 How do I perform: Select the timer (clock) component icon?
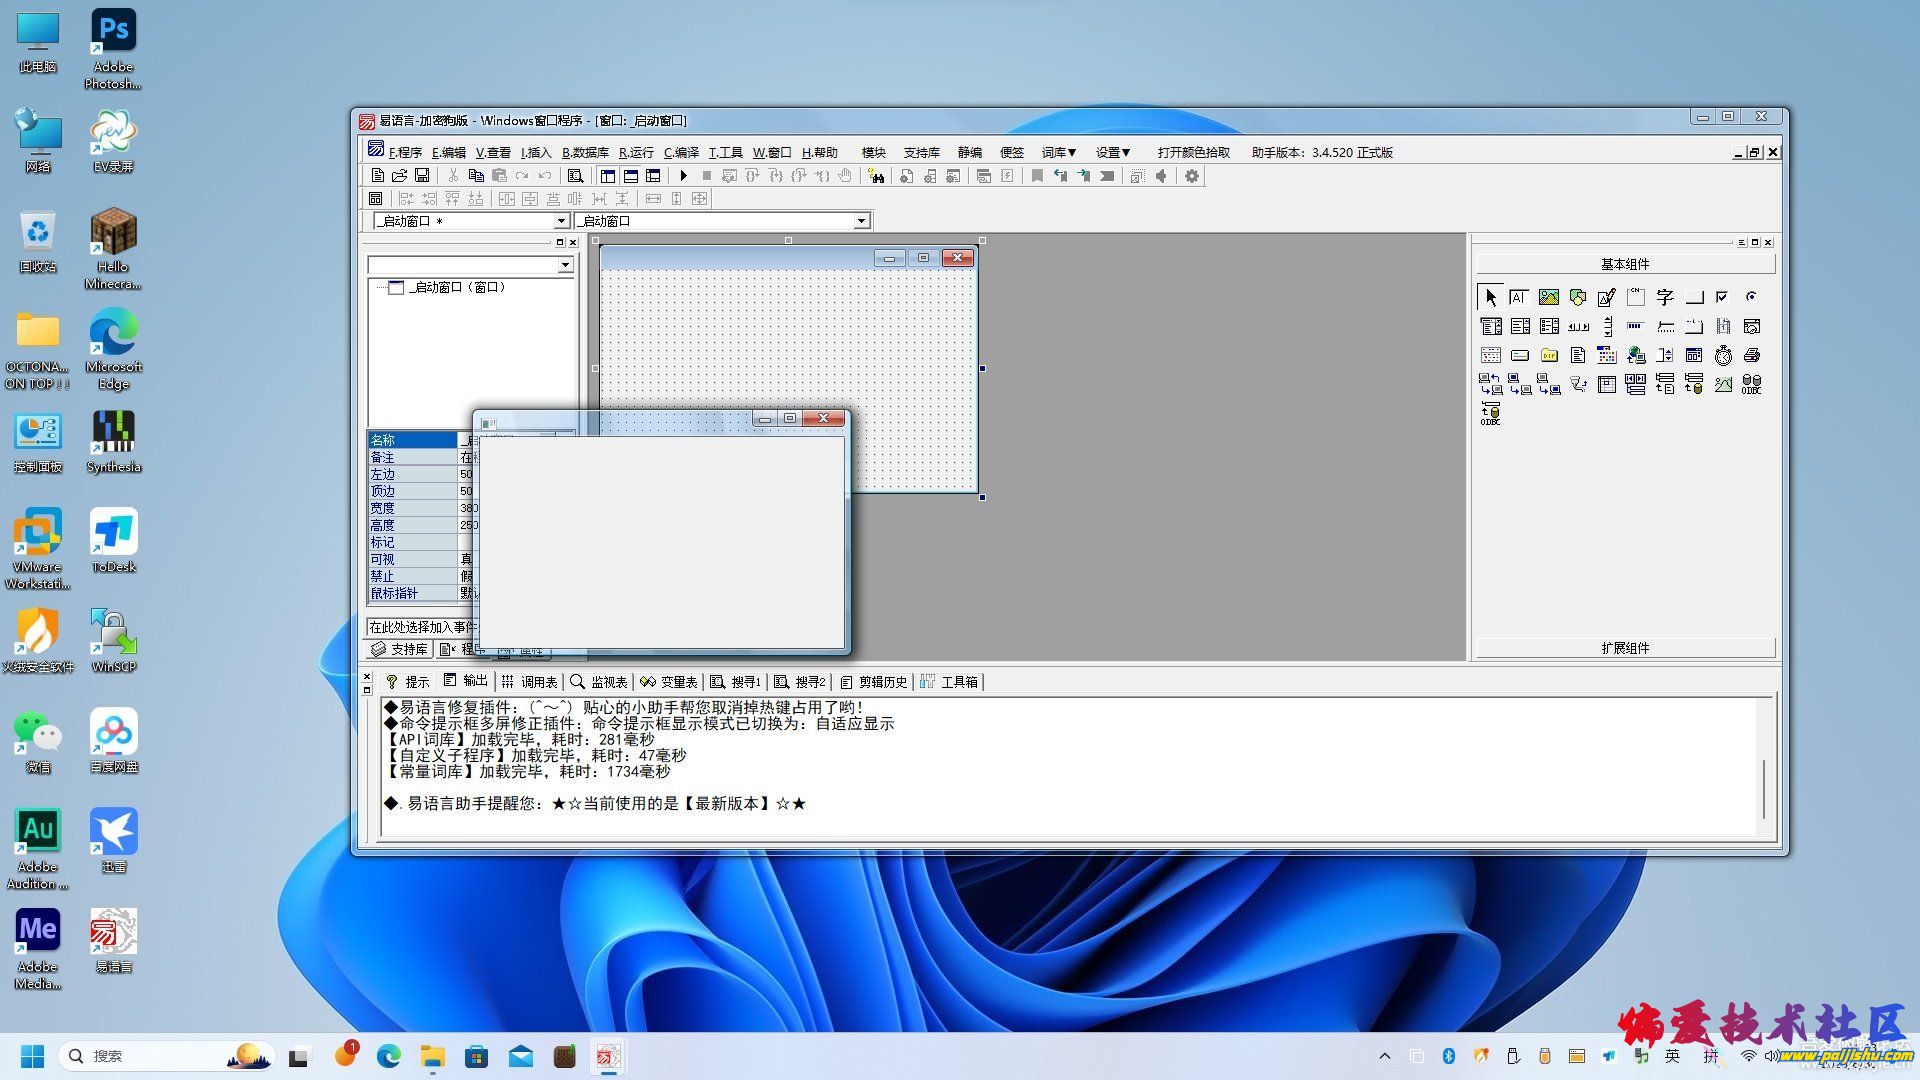pyautogui.click(x=1722, y=355)
